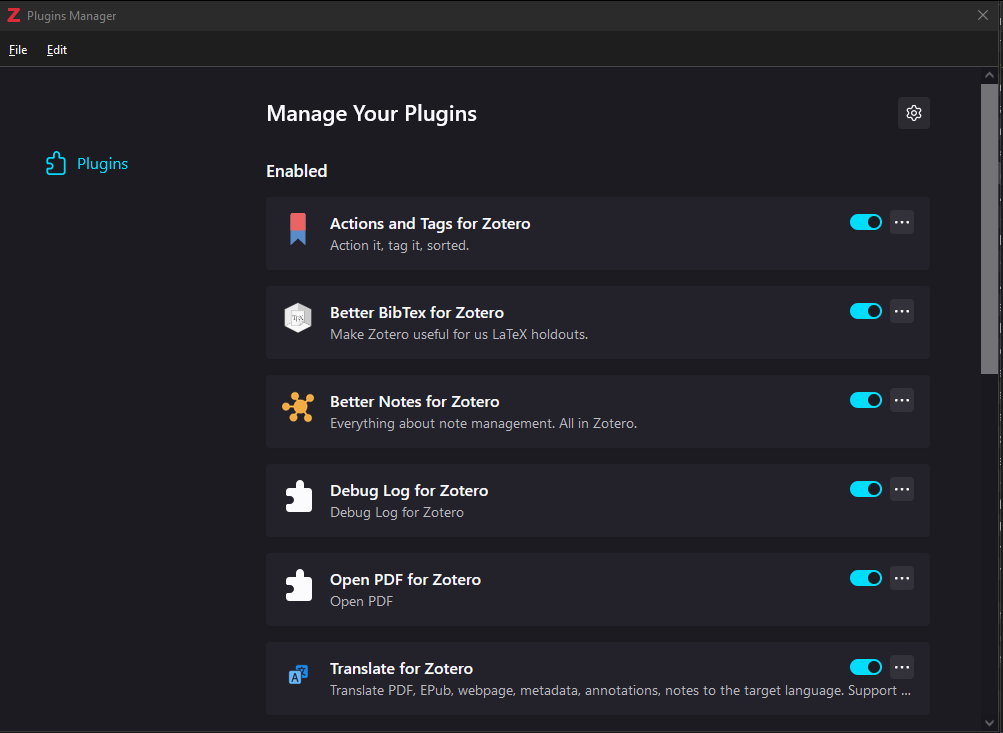The width and height of the screenshot is (1003, 733).
Task: Close the Plugins Manager window
Action: click(x=983, y=15)
